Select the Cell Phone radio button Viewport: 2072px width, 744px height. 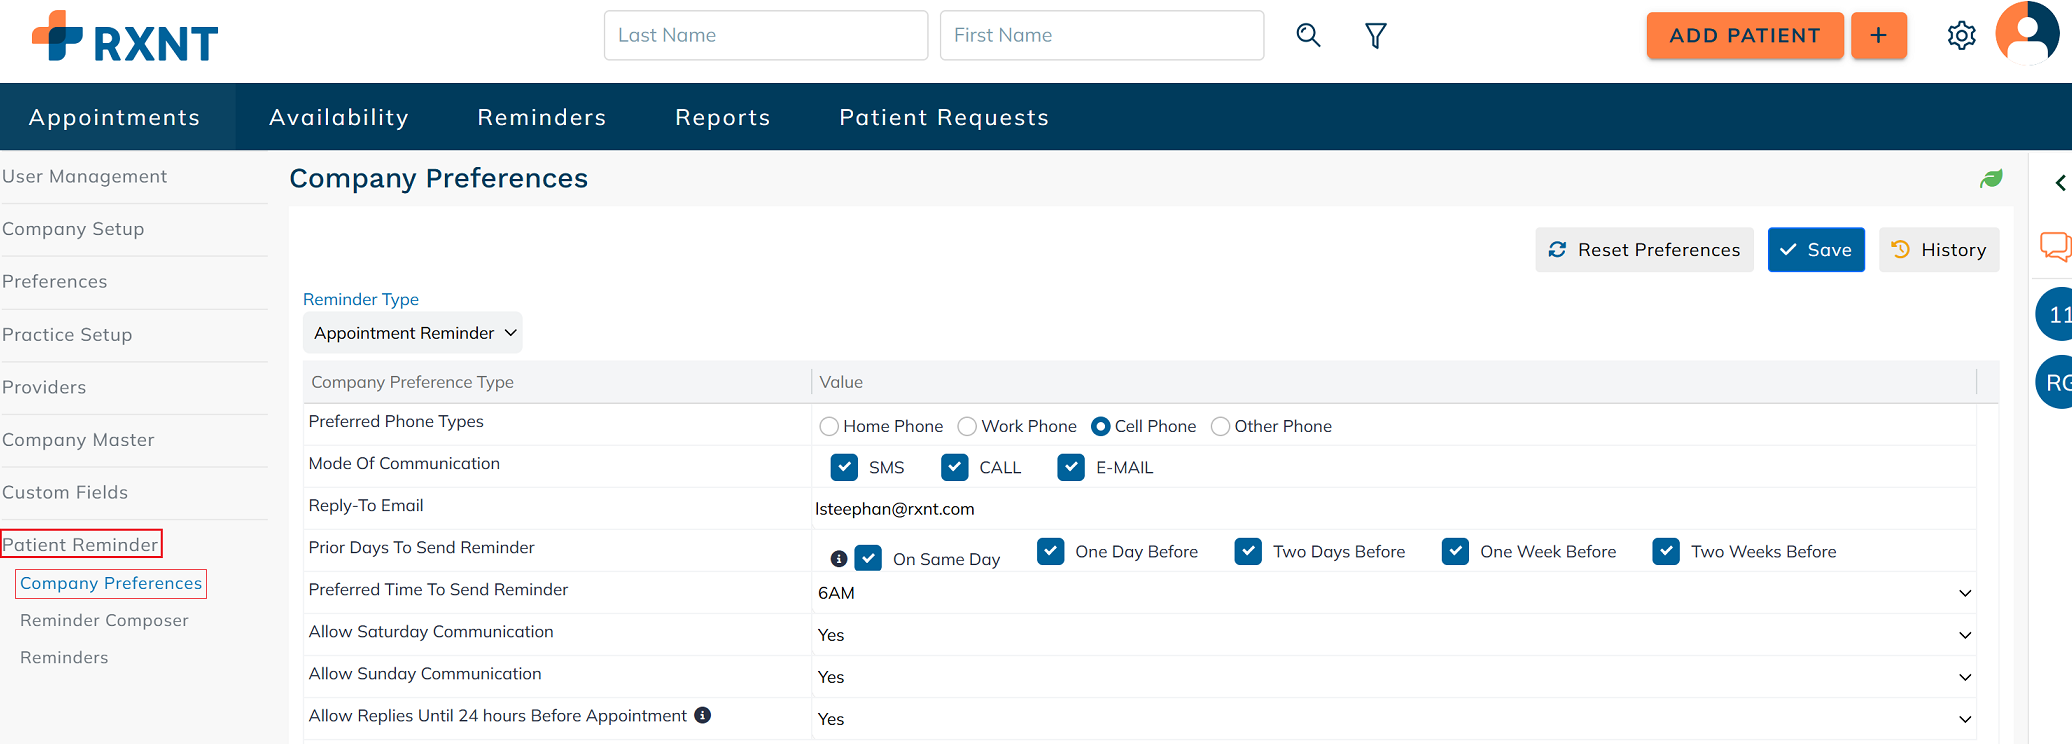(x=1100, y=427)
